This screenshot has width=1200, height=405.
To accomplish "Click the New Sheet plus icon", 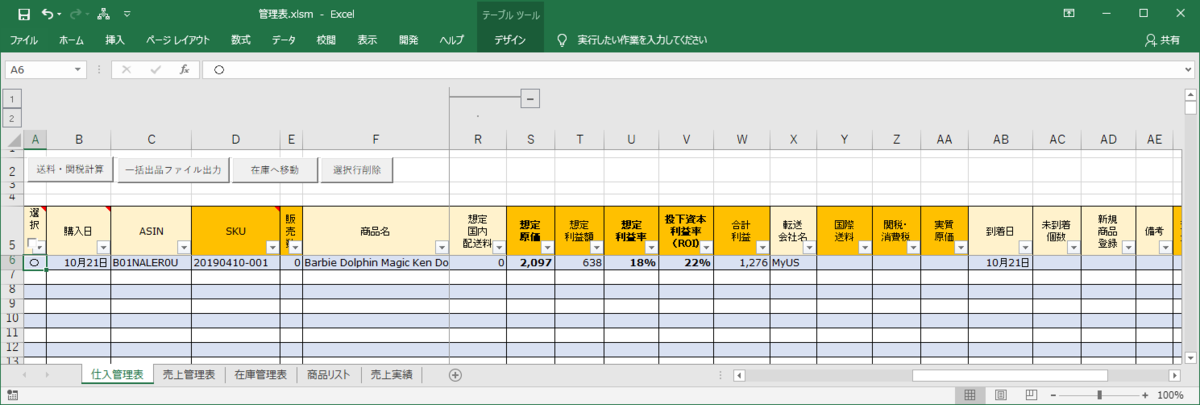I will (x=455, y=375).
